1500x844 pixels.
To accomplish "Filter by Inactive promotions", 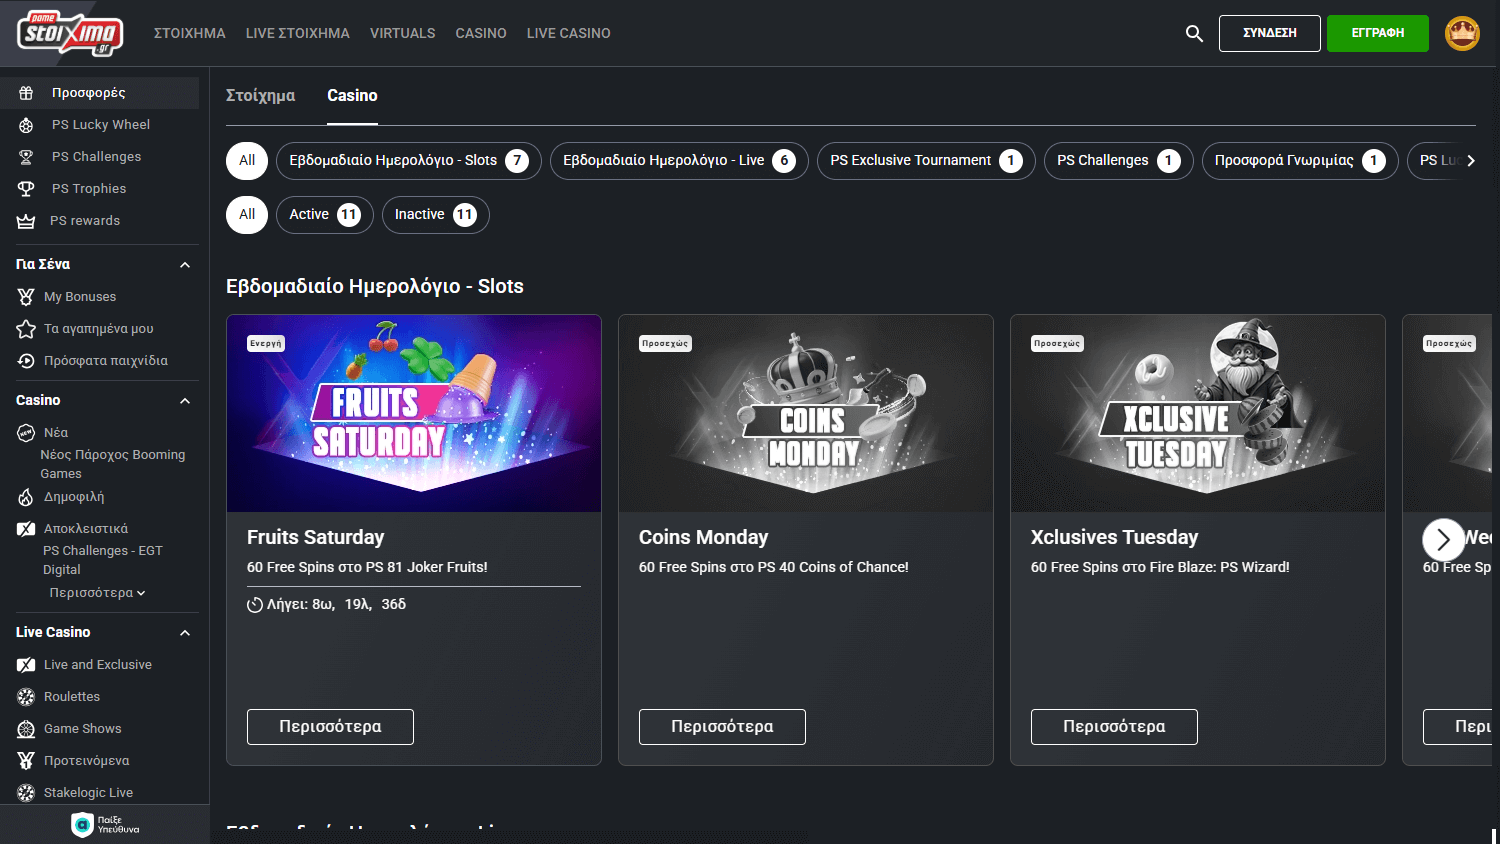I will [x=435, y=214].
